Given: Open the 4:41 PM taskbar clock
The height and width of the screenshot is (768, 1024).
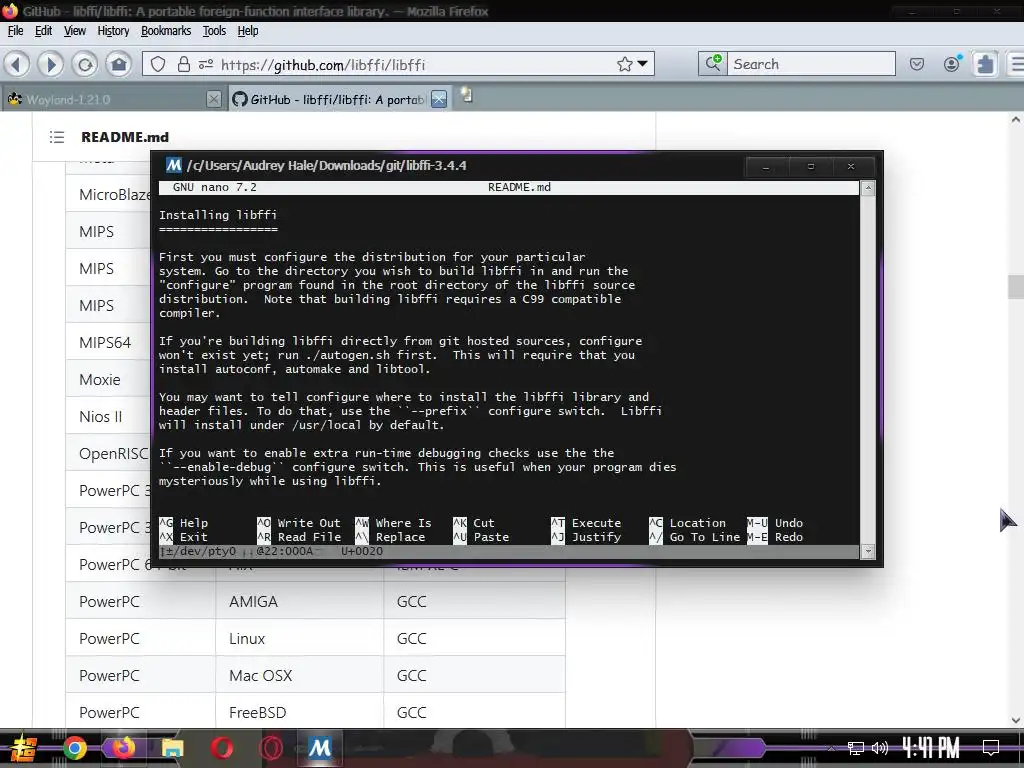Looking at the screenshot, I should click(931, 748).
